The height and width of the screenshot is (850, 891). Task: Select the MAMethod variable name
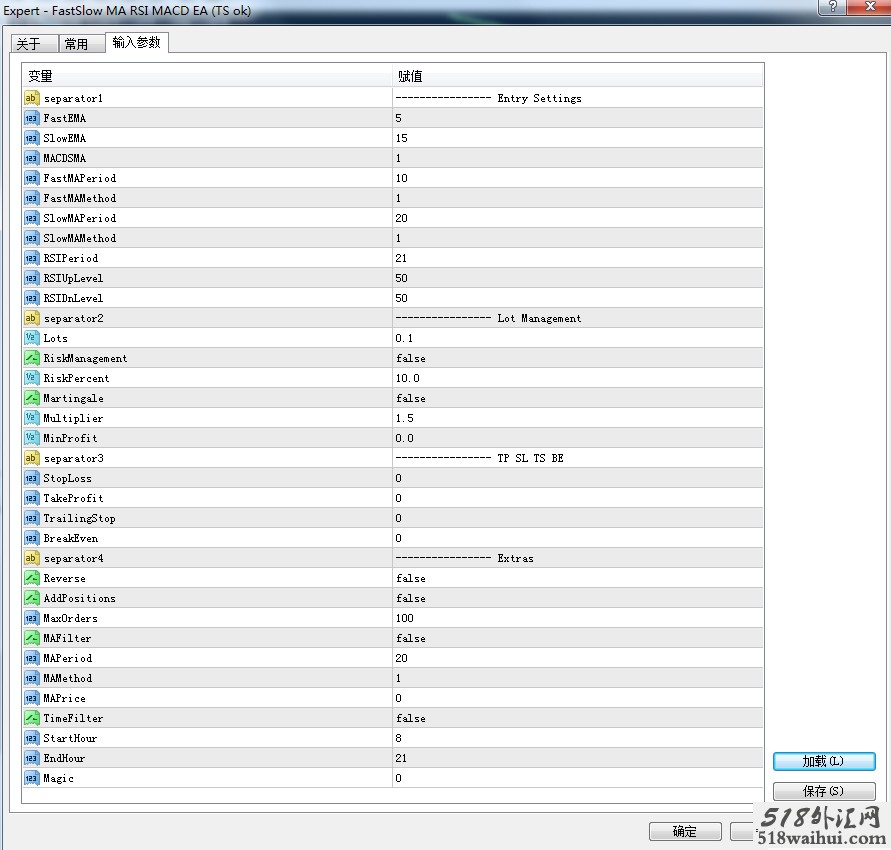tap(68, 678)
